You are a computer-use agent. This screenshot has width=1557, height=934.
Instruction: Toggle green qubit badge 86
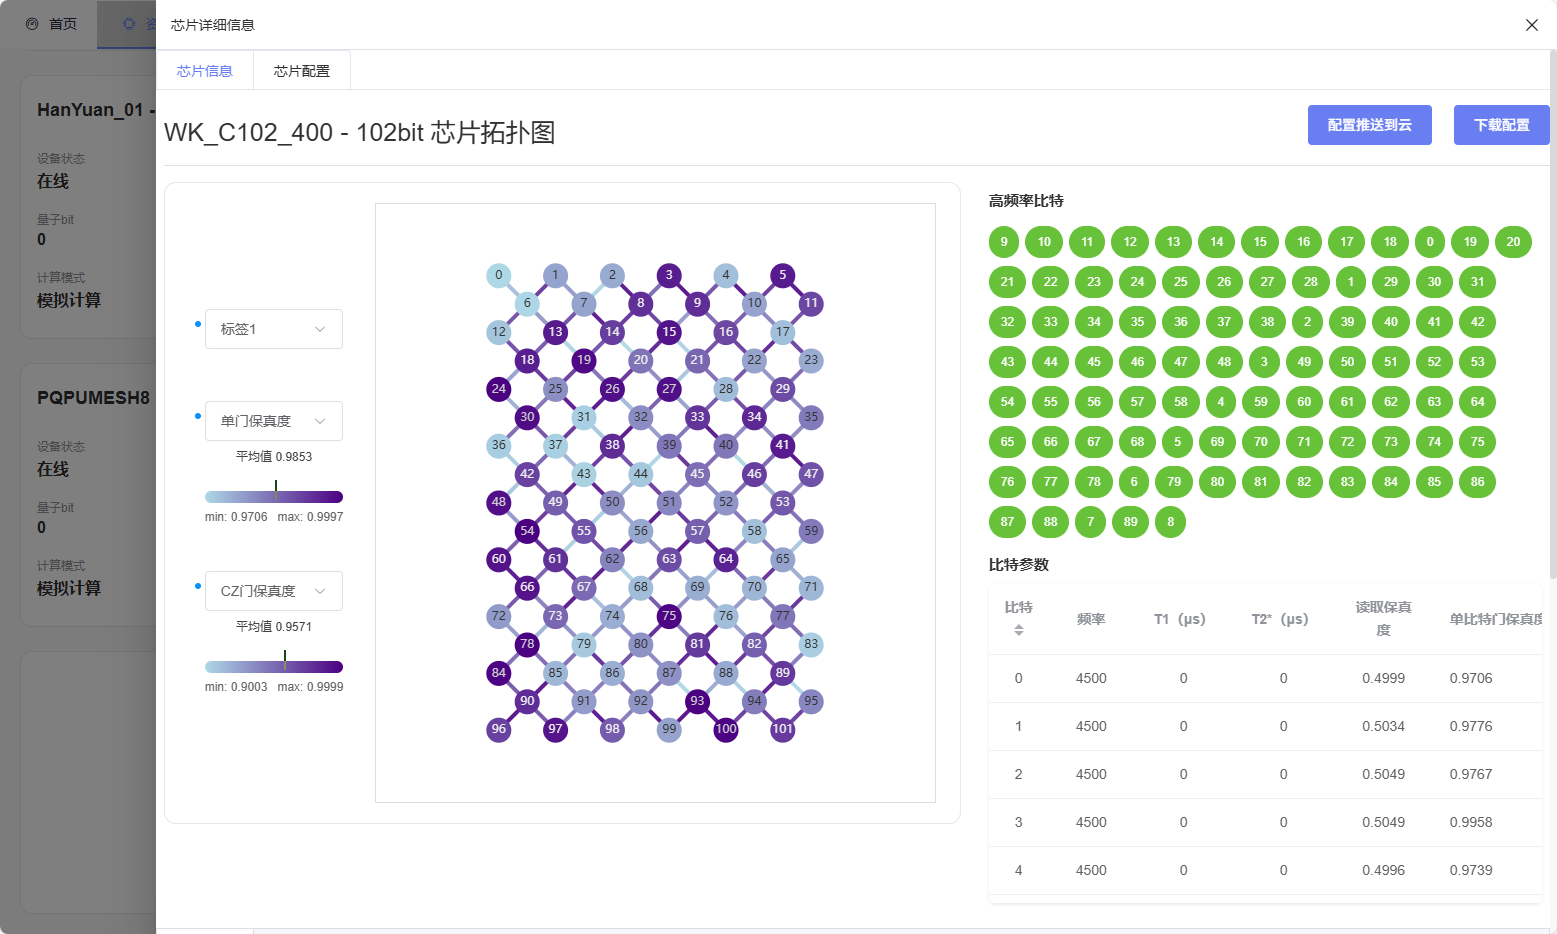pyautogui.click(x=1477, y=482)
